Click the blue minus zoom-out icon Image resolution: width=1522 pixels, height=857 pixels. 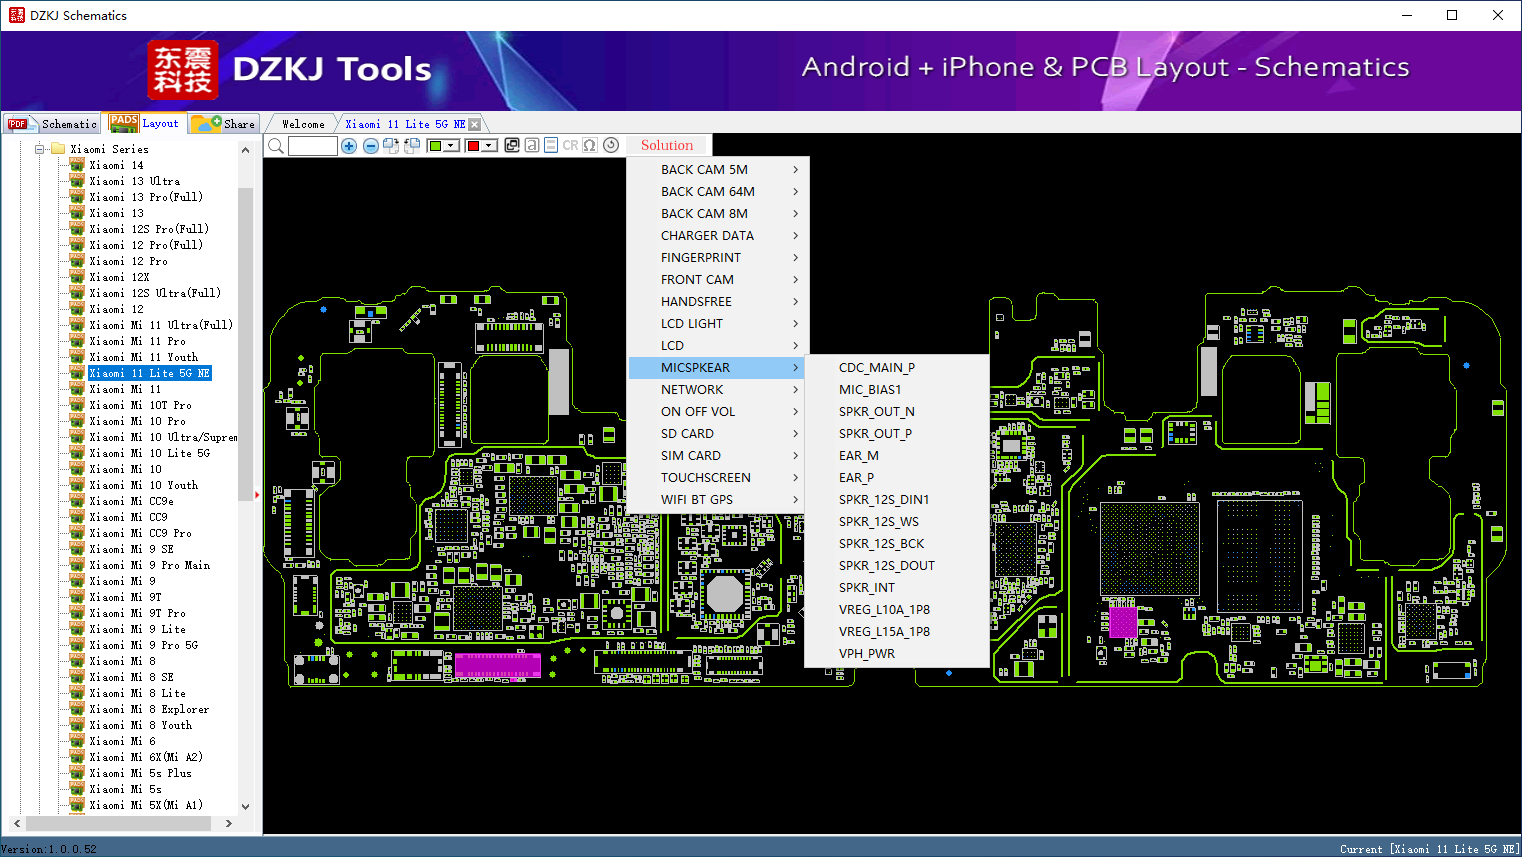[x=371, y=146]
